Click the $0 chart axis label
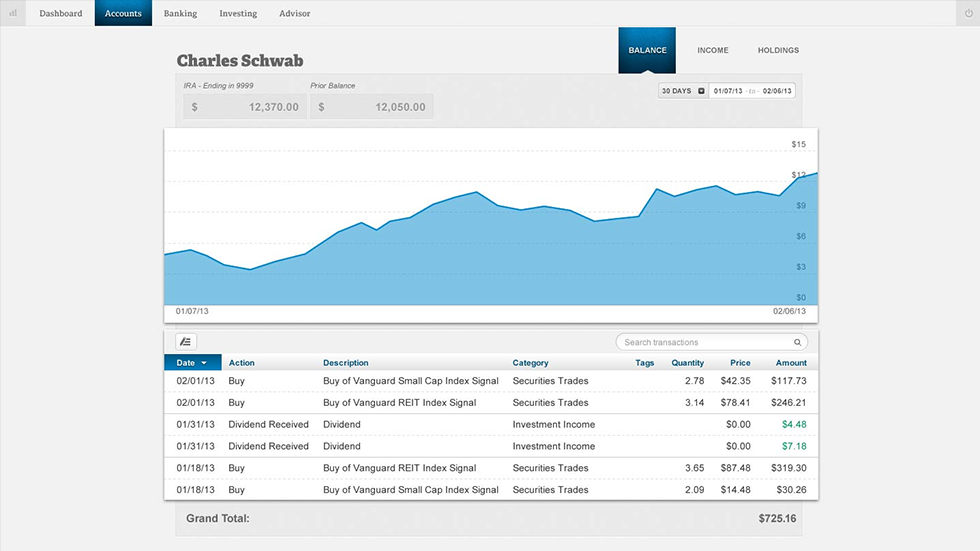This screenshot has height=551, width=980. tap(801, 297)
